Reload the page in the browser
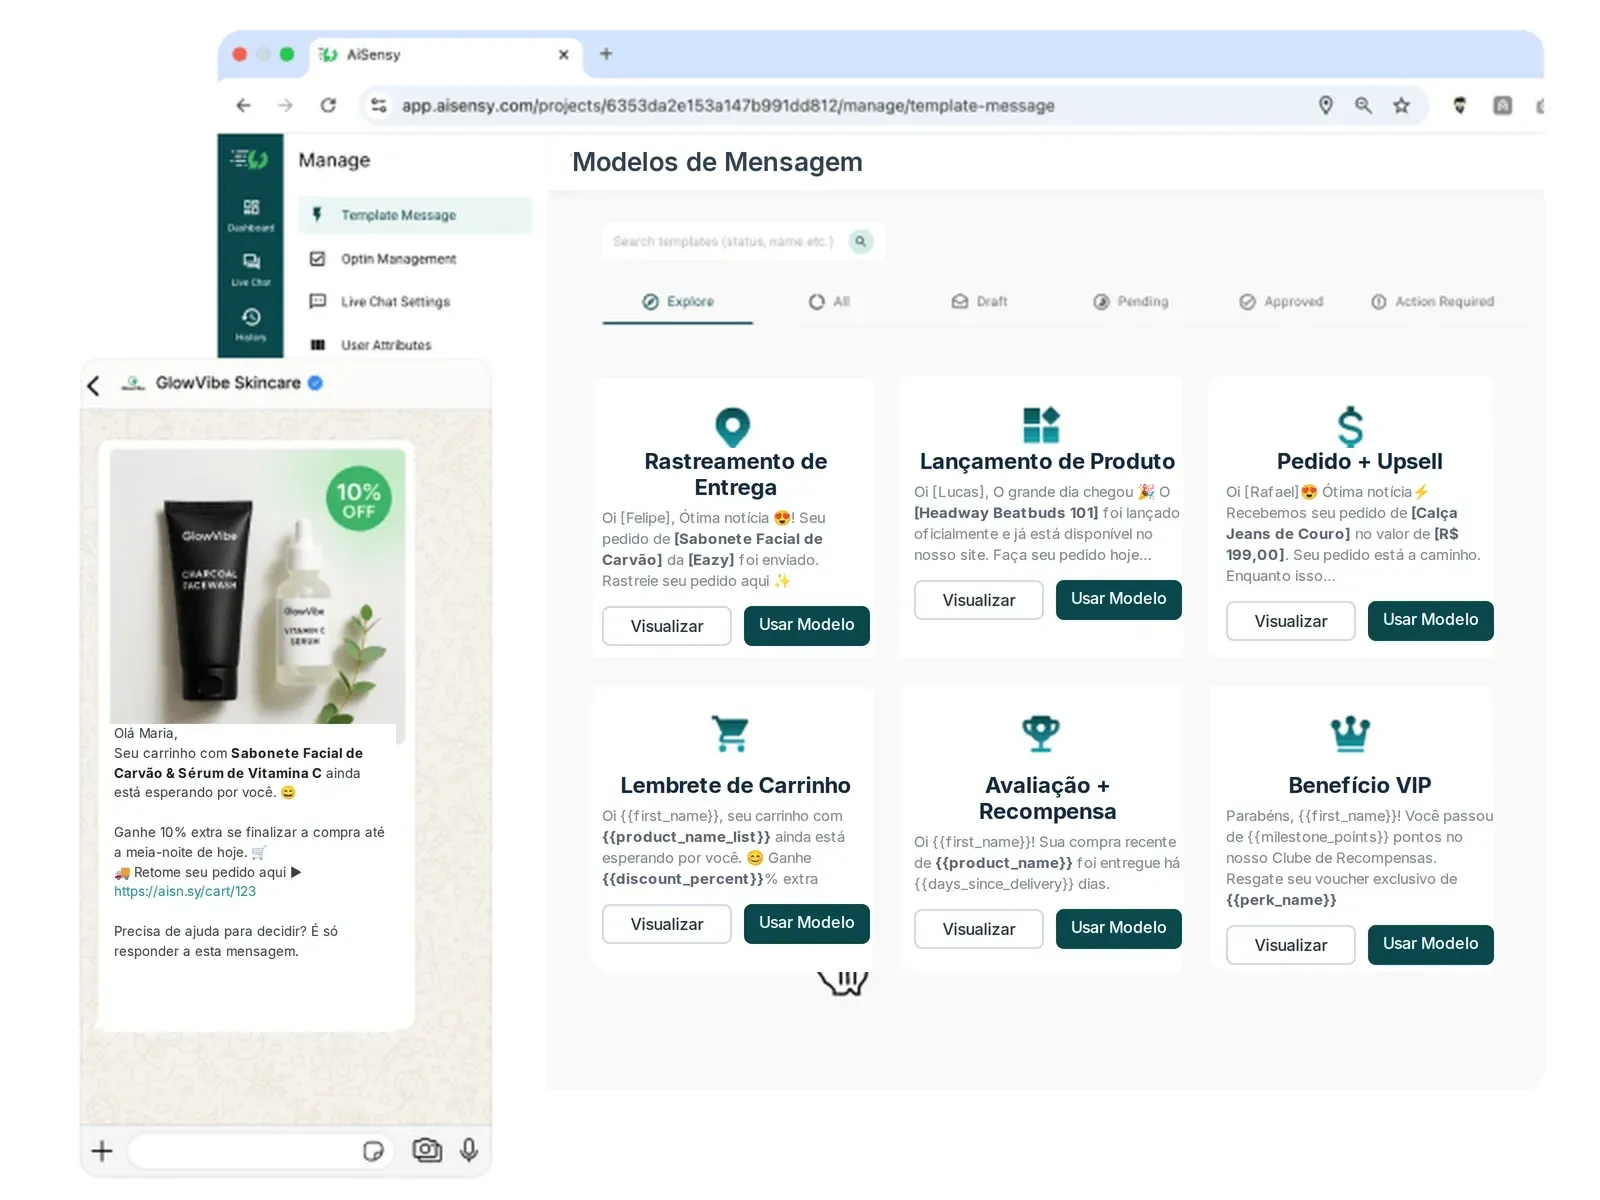Screen dimensions: 1600x1200 (328, 105)
